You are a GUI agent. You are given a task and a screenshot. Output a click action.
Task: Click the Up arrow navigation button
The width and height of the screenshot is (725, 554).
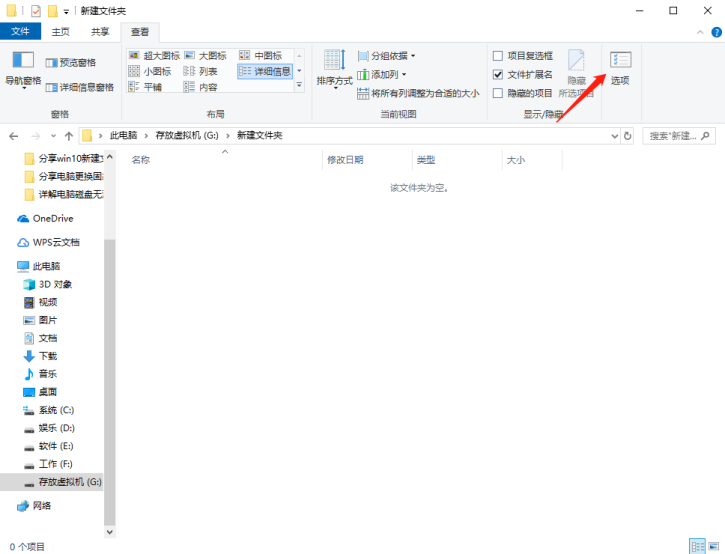(x=68, y=135)
